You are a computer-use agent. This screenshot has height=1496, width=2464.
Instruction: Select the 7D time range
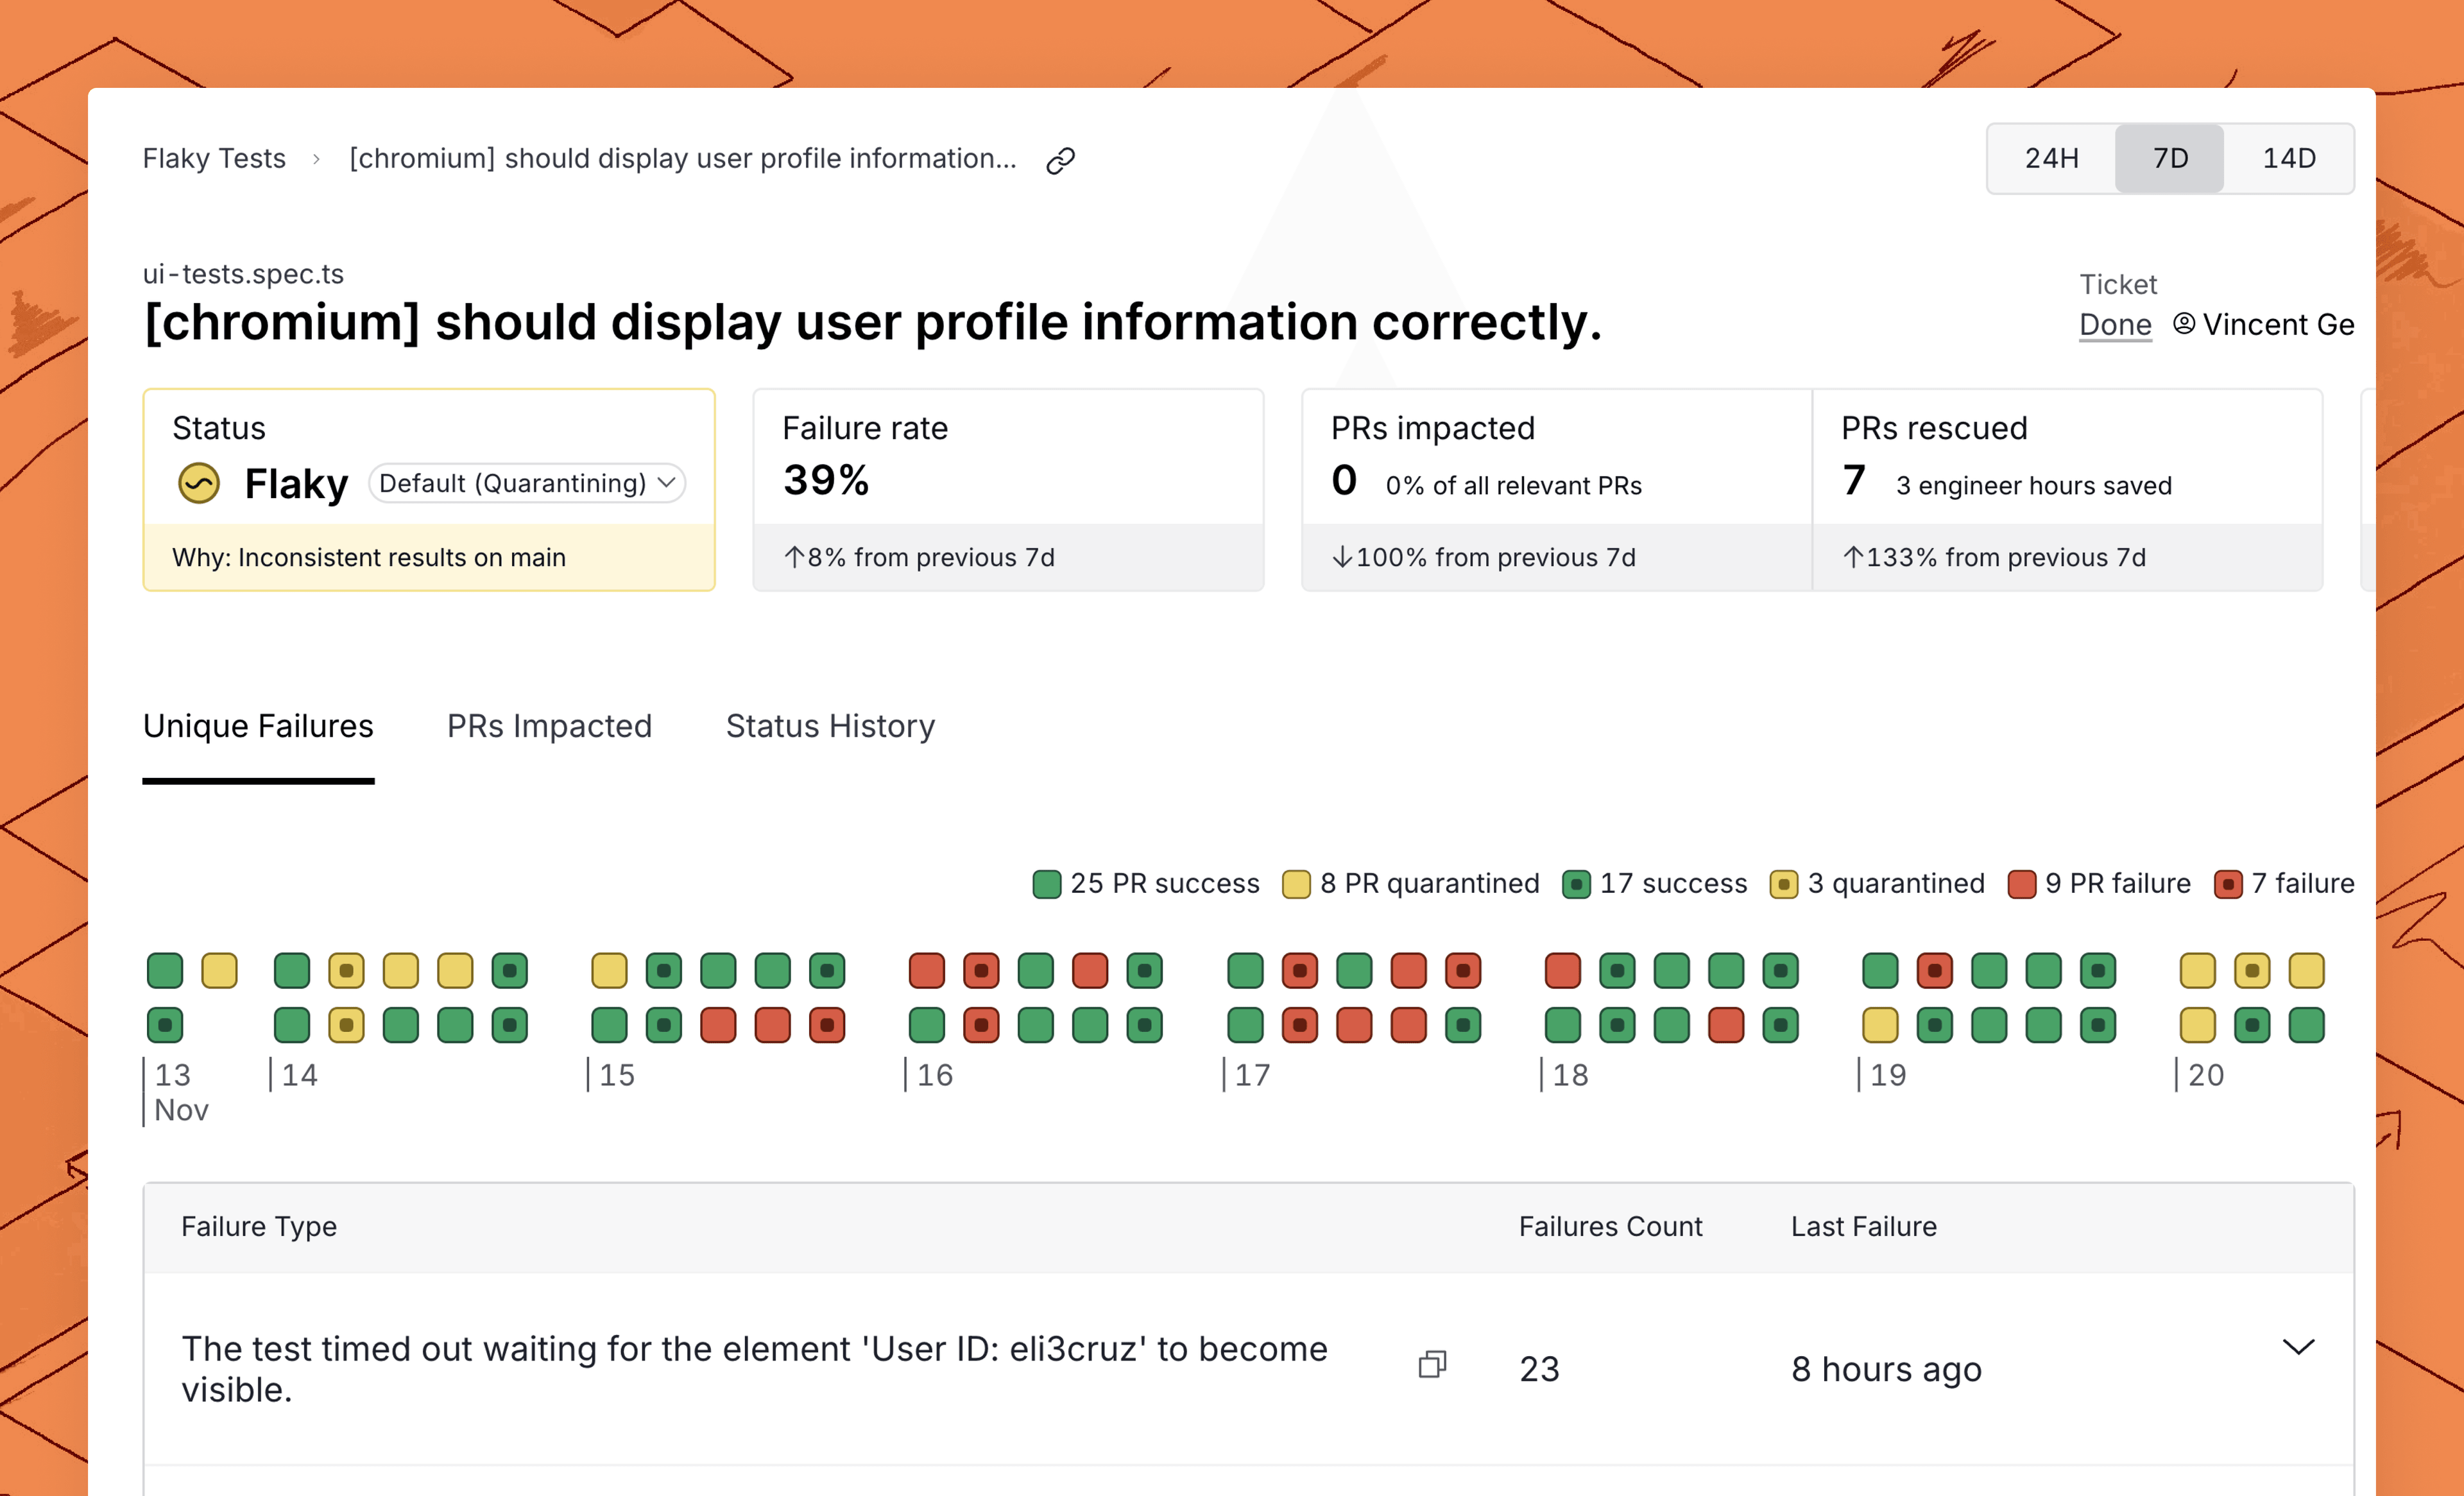click(2170, 158)
